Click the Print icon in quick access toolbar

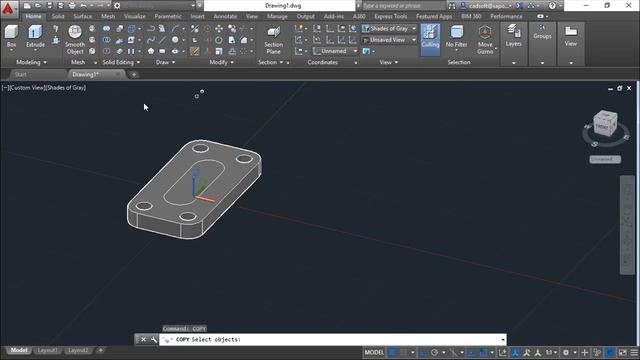(72, 6)
